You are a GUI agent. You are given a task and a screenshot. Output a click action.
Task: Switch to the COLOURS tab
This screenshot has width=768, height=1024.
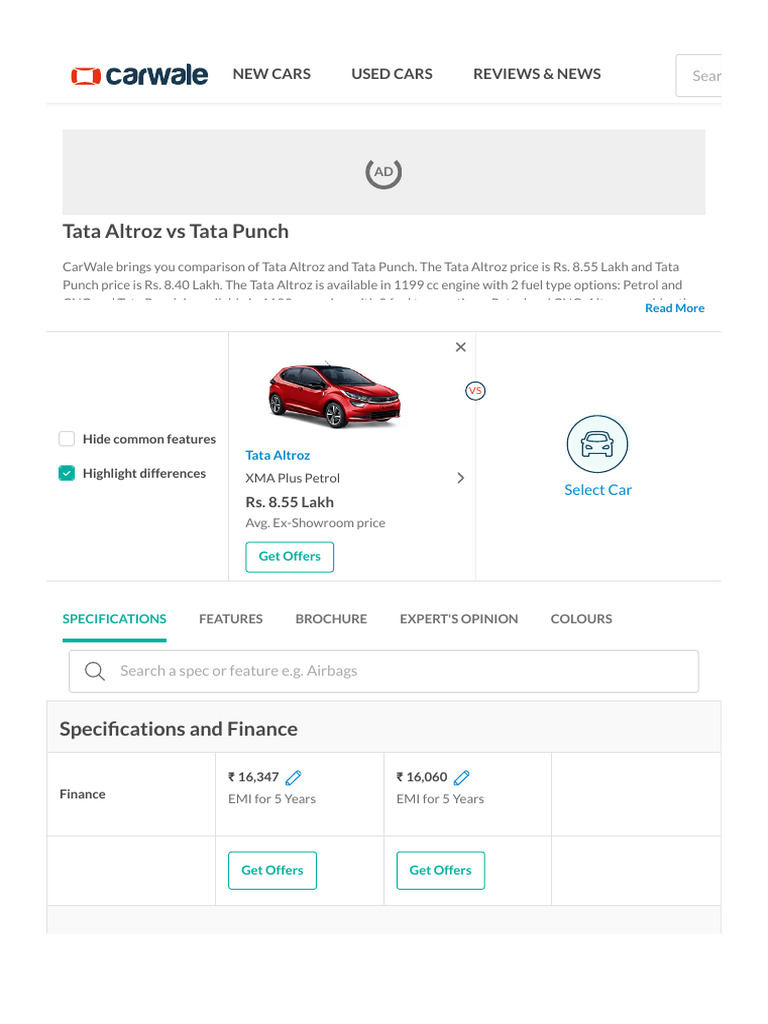(x=581, y=619)
